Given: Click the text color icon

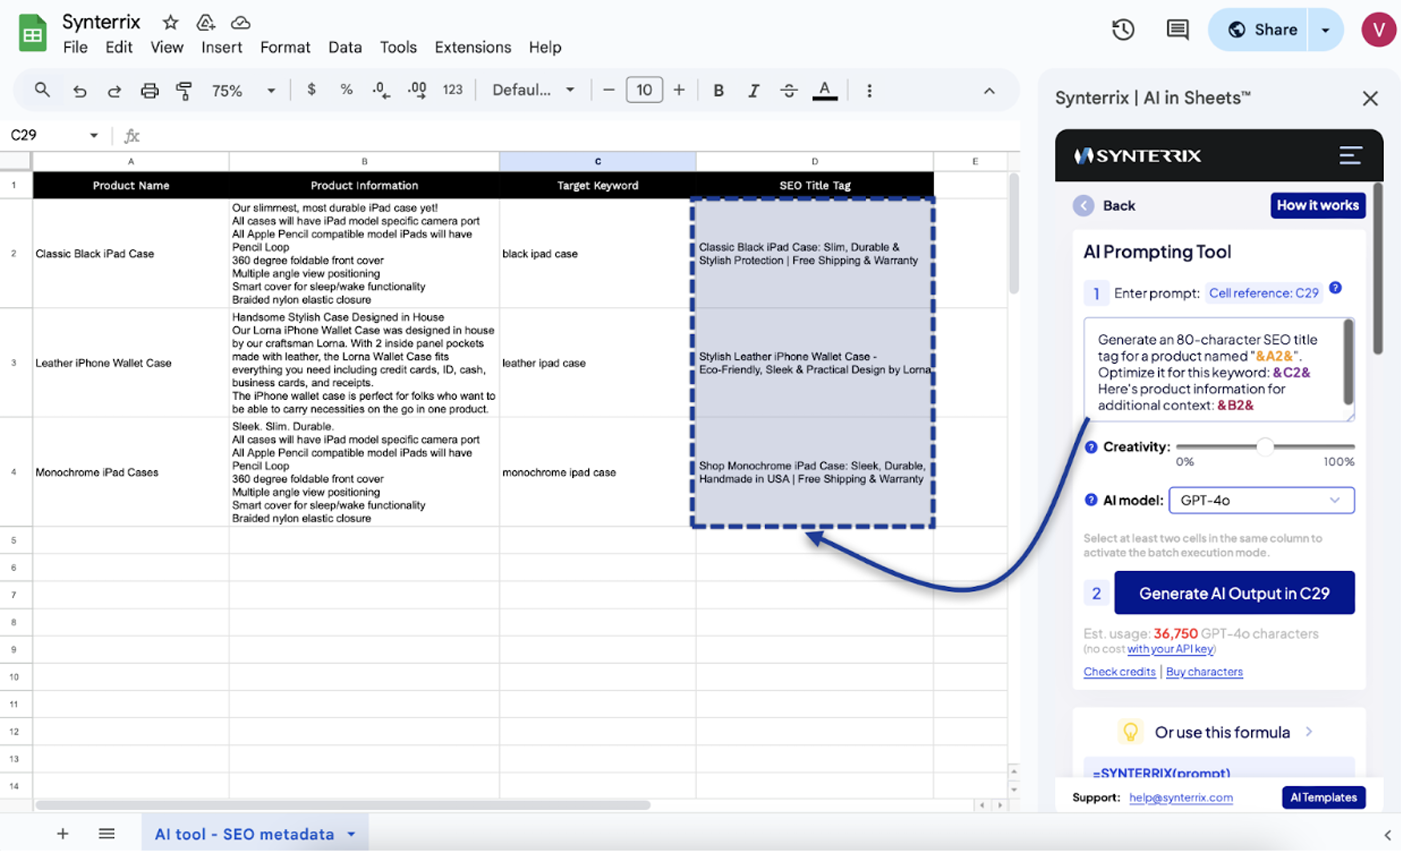Looking at the screenshot, I should coord(824,91).
